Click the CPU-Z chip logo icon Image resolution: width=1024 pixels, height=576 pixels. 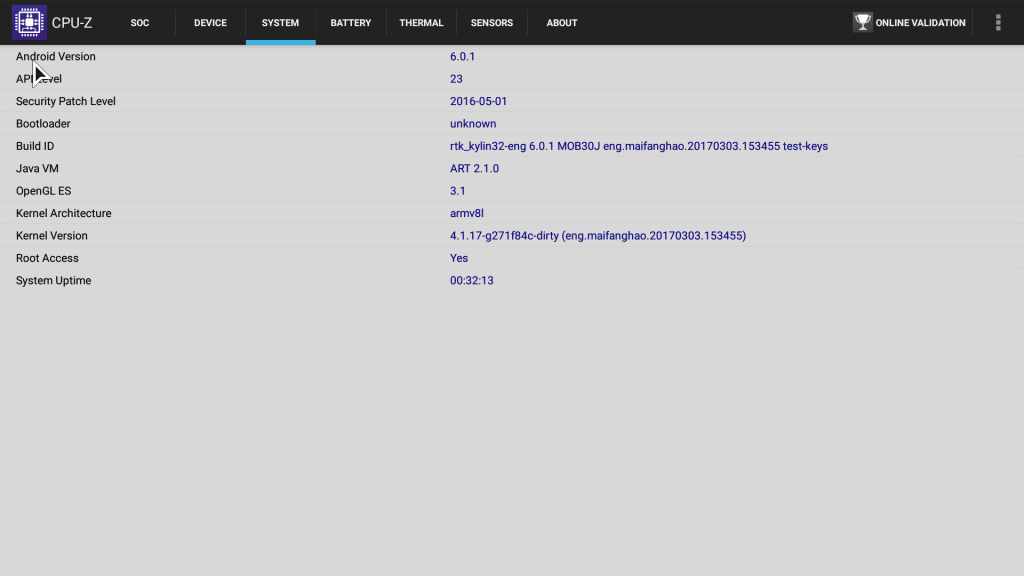[x=29, y=22]
